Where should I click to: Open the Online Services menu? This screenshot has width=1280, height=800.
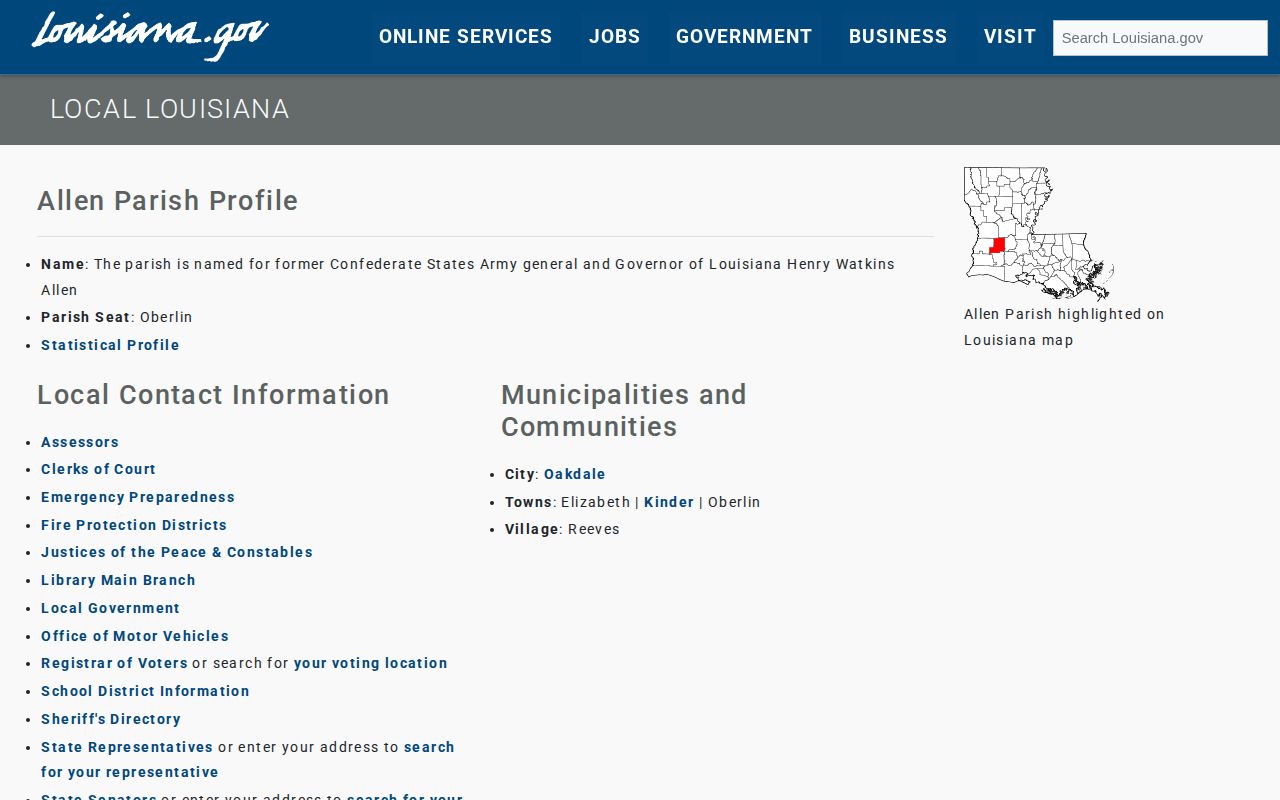[x=465, y=37]
